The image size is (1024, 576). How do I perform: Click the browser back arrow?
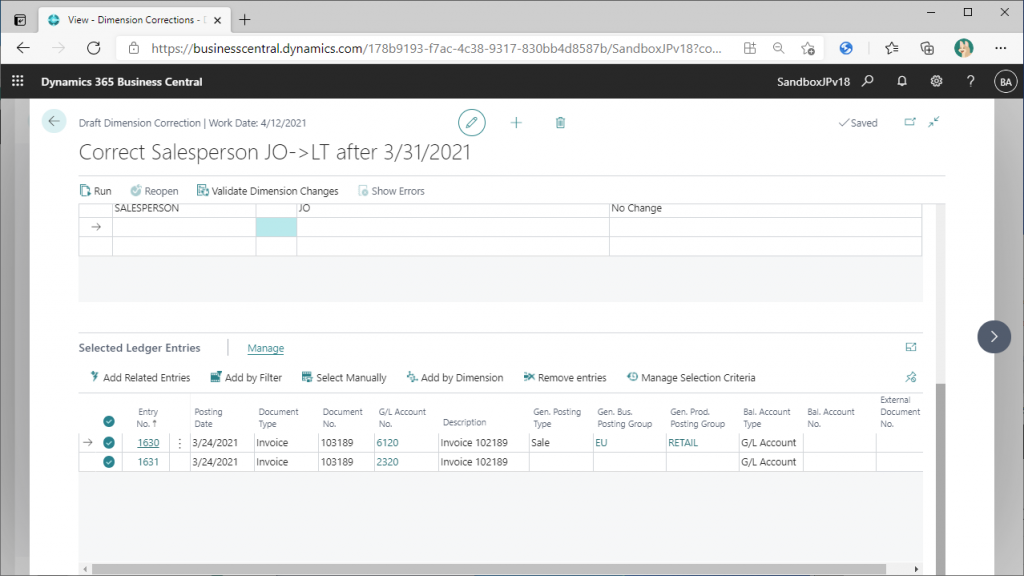pos(24,48)
